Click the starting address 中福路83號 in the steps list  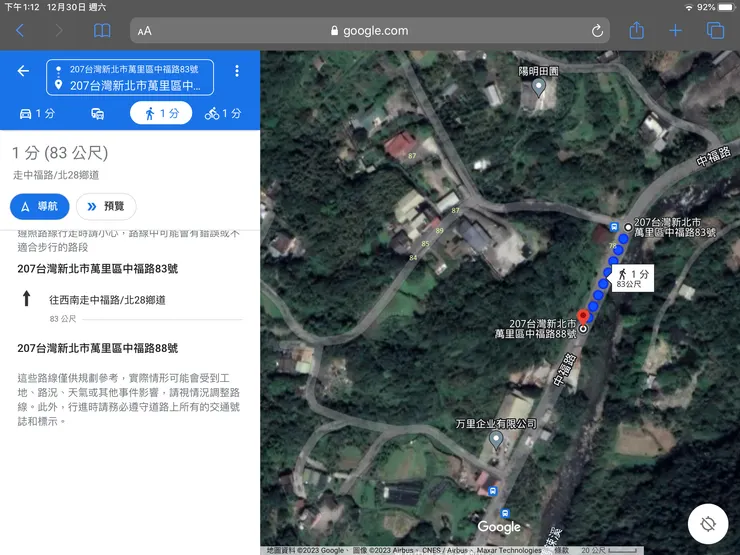[98, 269]
